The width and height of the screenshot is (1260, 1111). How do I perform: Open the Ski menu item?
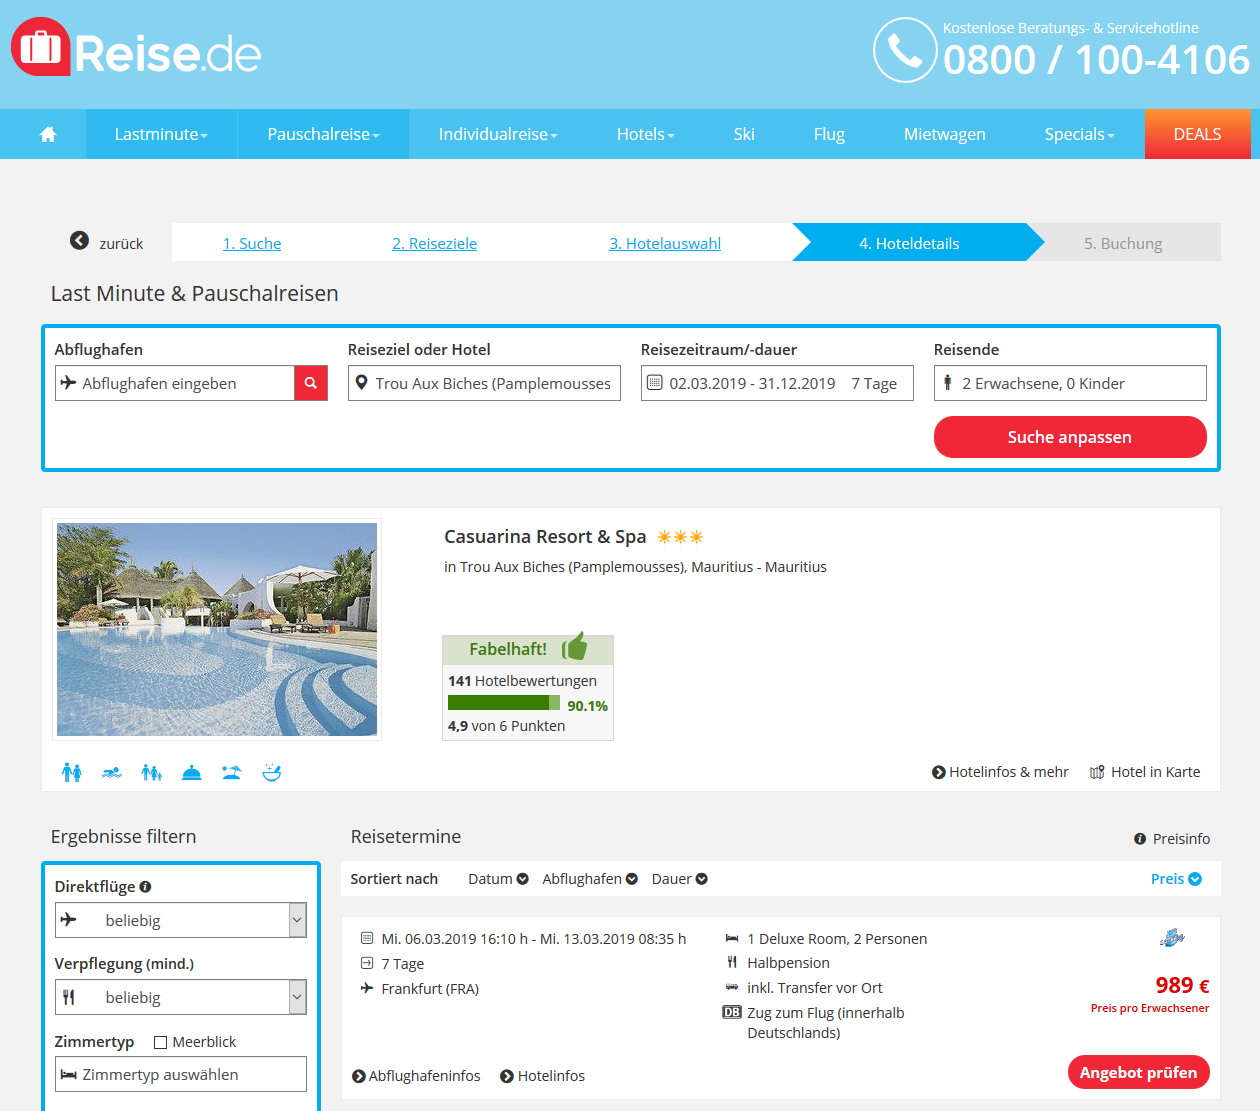tap(744, 134)
